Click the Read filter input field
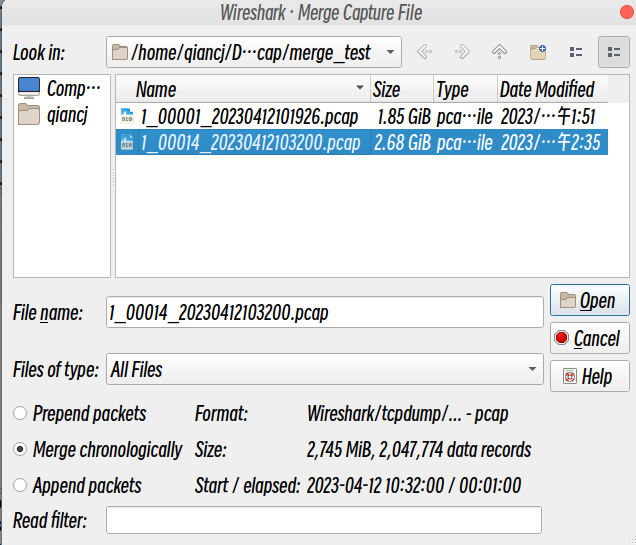This screenshot has height=545, width=636. click(x=324, y=520)
